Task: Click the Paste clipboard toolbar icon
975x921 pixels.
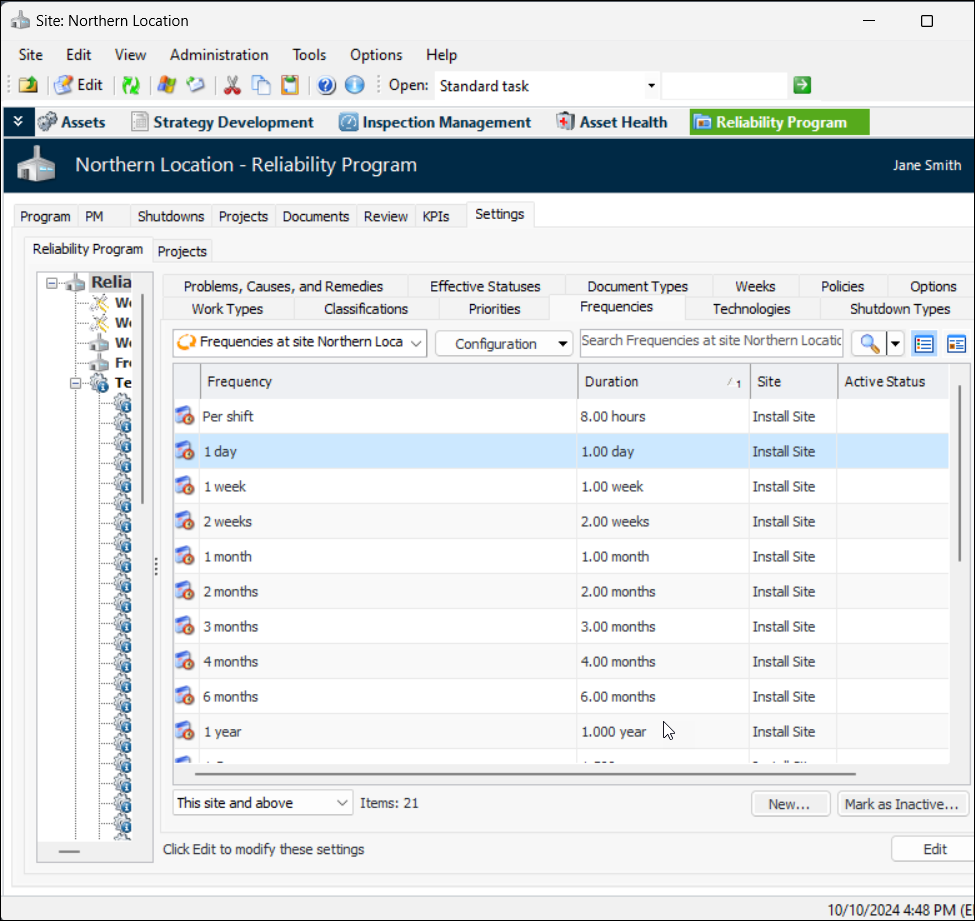Action: click(x=290, y=86)
